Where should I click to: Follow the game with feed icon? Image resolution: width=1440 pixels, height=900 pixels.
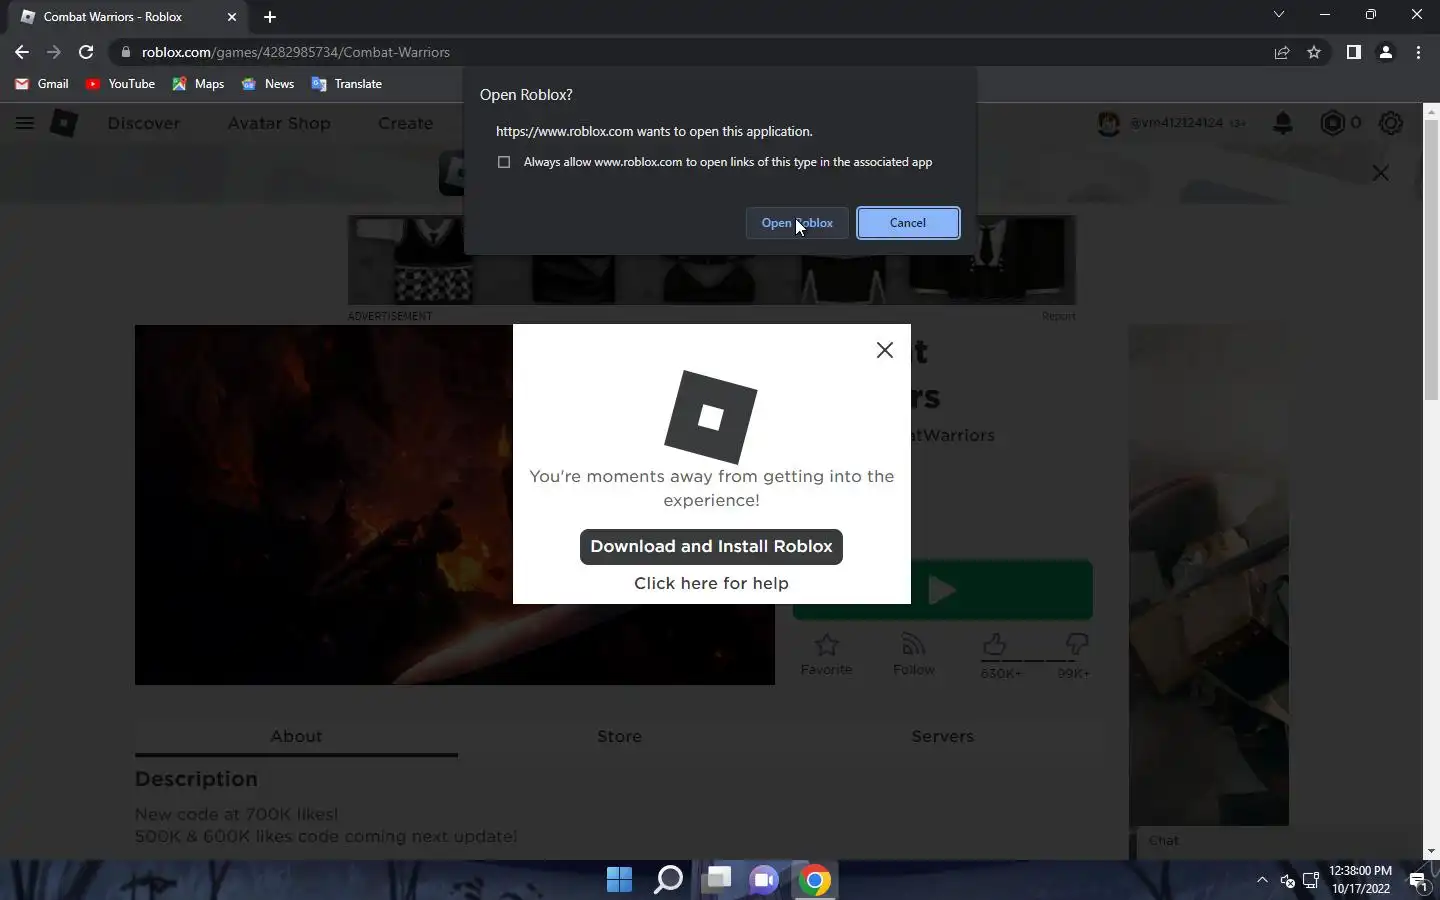click(913, 654)
